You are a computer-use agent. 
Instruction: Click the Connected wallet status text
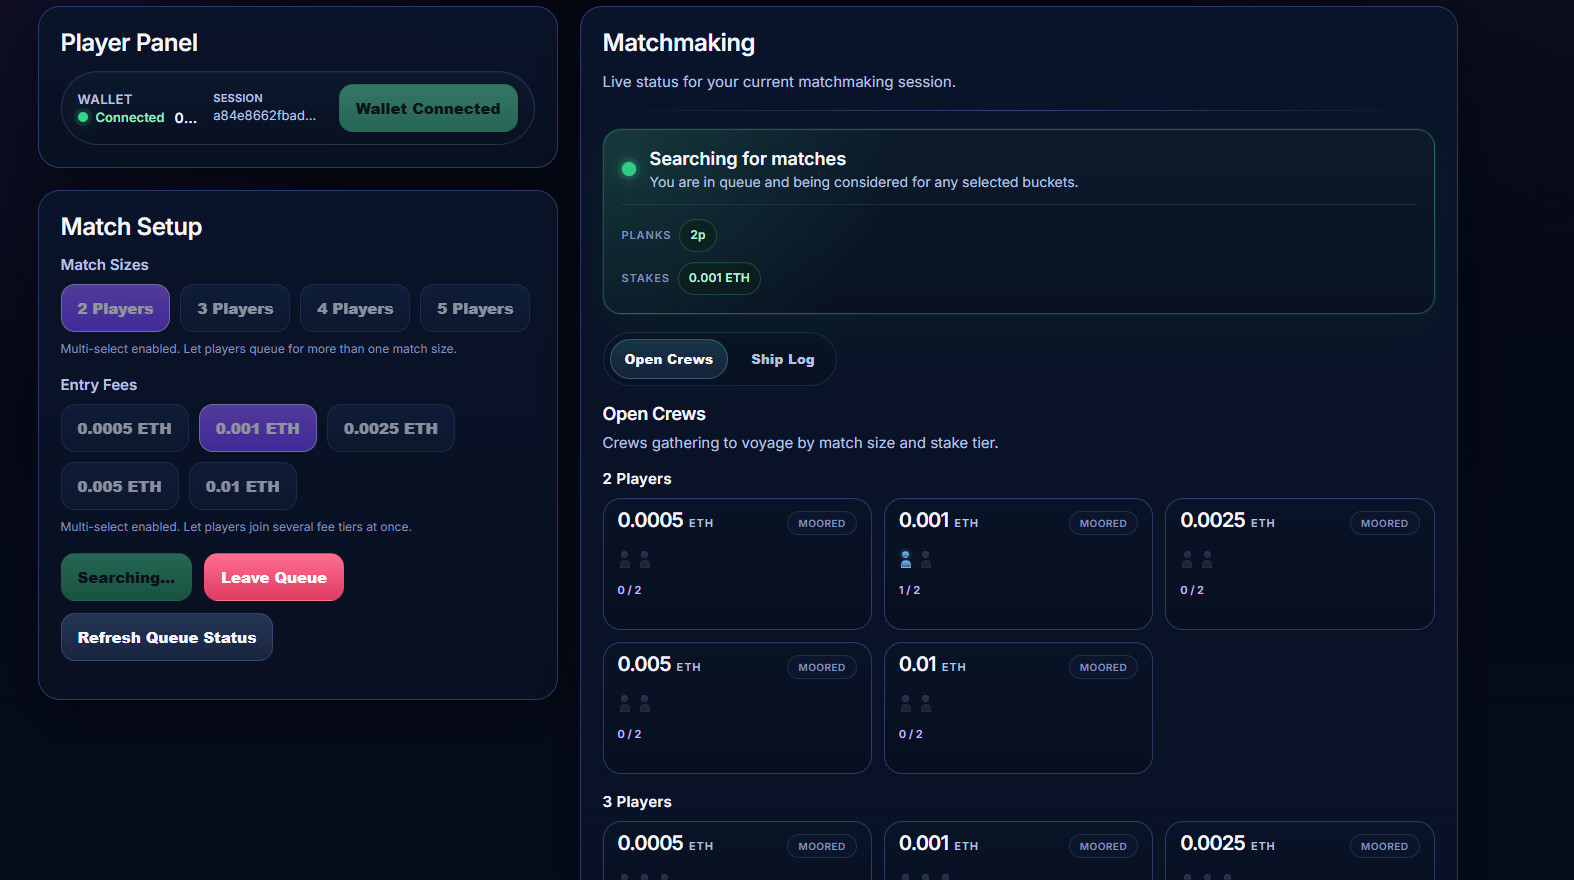click(x=130, y=117)
